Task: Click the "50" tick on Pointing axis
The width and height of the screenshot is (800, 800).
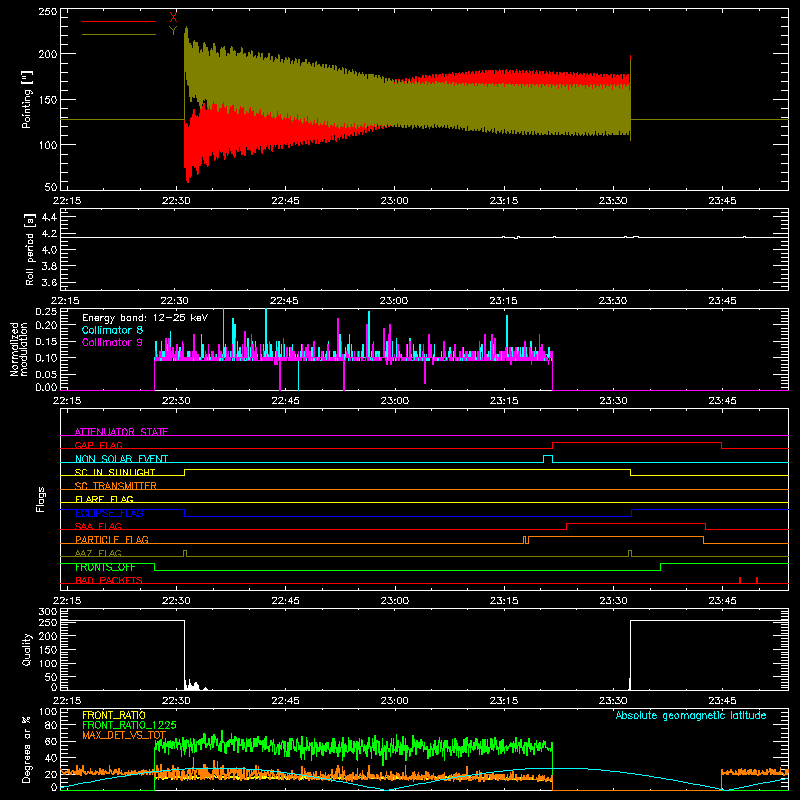Action: 51,187
